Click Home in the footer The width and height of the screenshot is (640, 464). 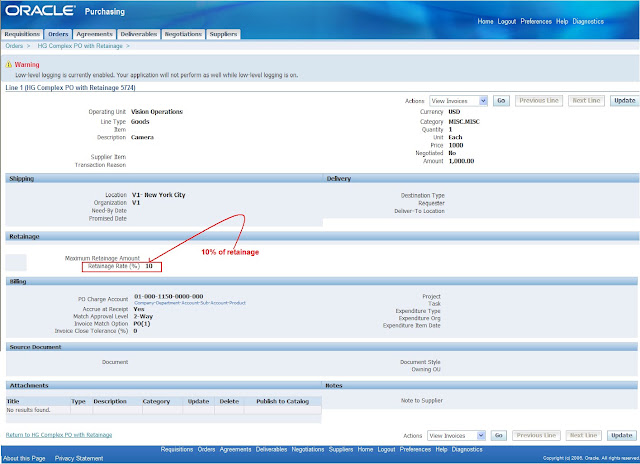(365, 449)
